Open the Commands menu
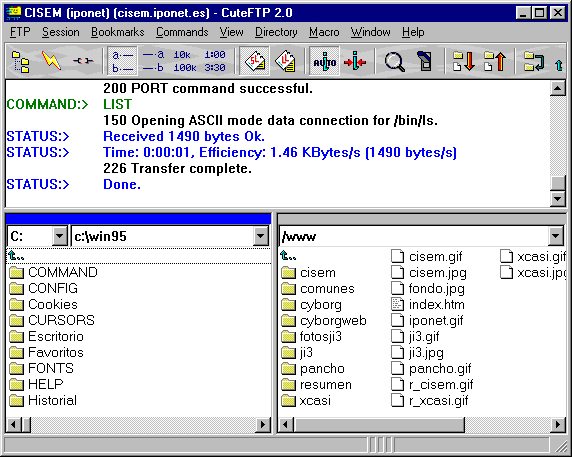This screenshot has height=457, width=572. (x=182, y=32)
